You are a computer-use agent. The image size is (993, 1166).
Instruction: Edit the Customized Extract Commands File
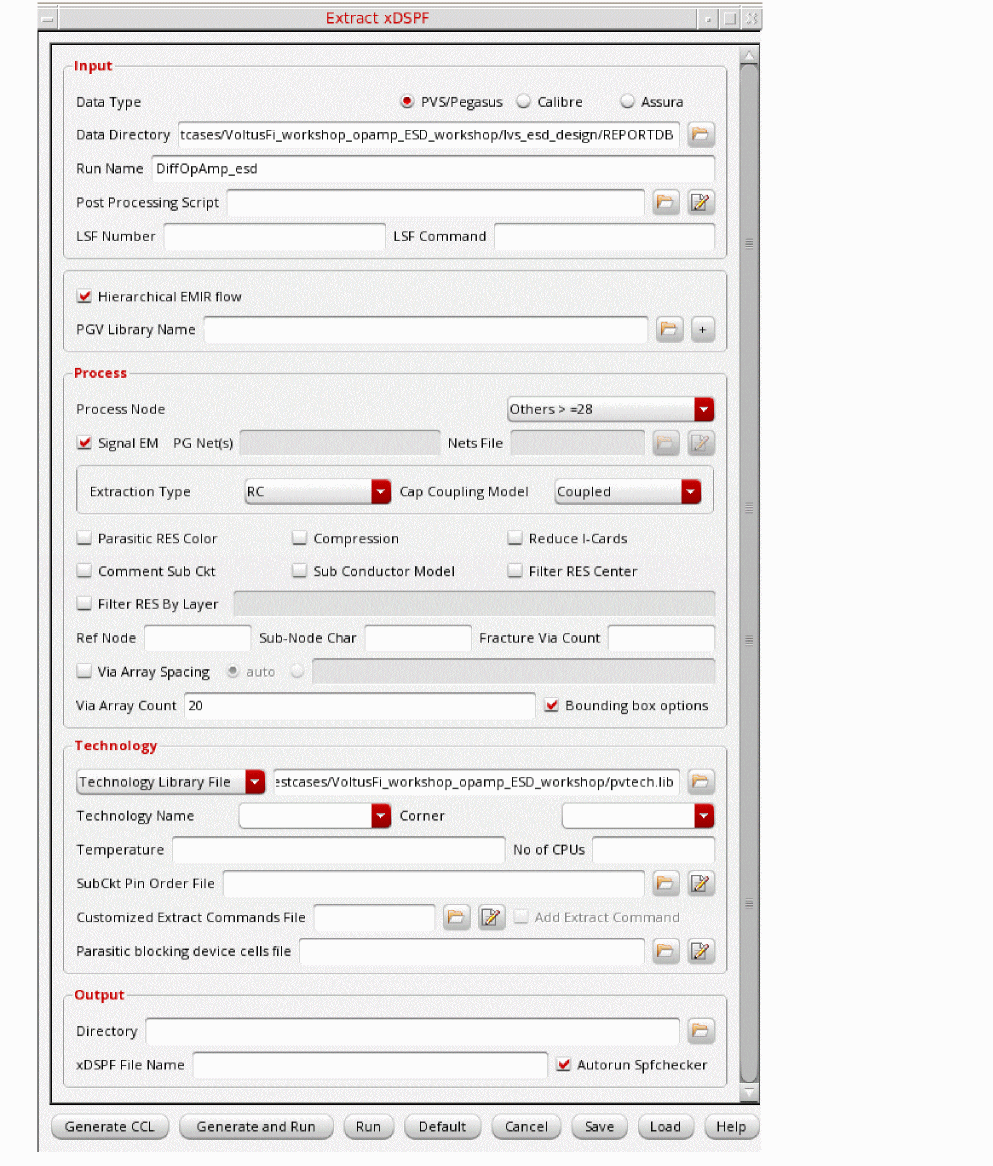pos(491,917)
